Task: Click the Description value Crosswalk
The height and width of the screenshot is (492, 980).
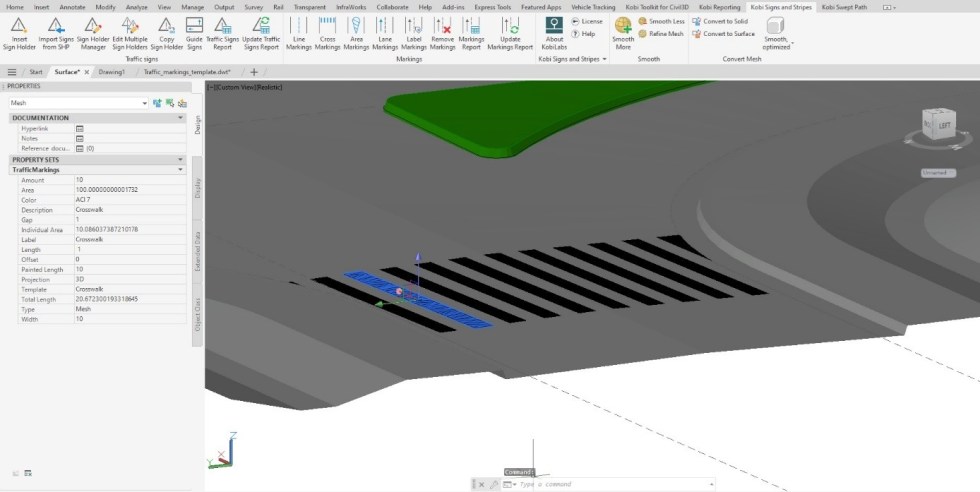Action: (x=130, y=210)
